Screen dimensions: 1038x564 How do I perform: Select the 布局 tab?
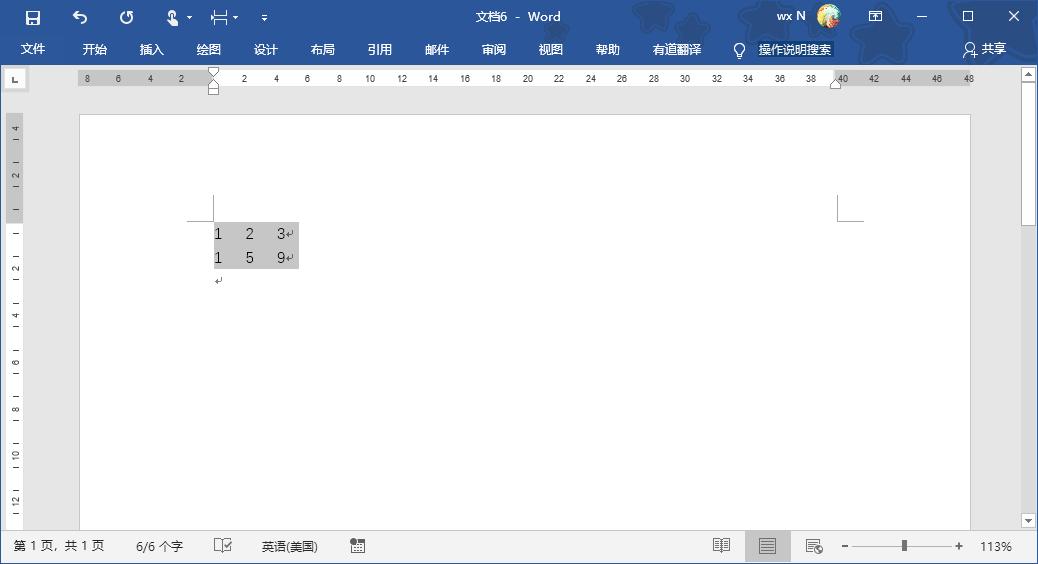click(x=322, y=49)
